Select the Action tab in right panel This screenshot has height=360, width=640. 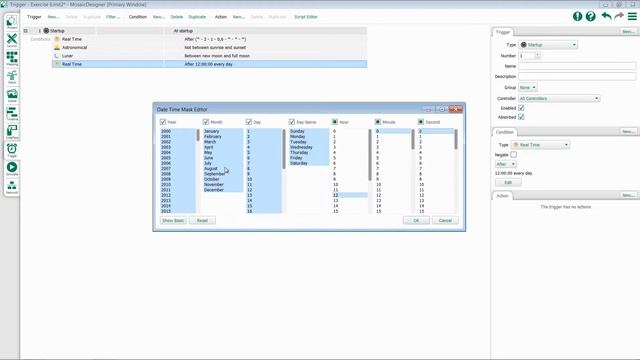pos(502,196)
